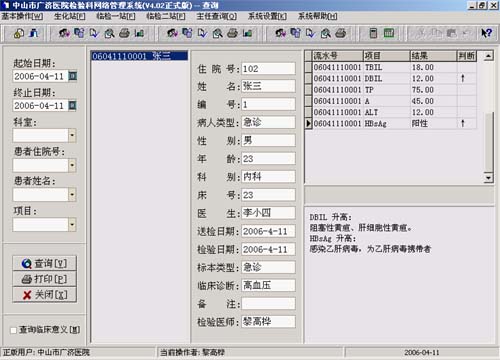The width and height of the screenshot is (500, 360).
Task: Click the 结果 column header
Action: pyautogui.click(x=433, y=56)
